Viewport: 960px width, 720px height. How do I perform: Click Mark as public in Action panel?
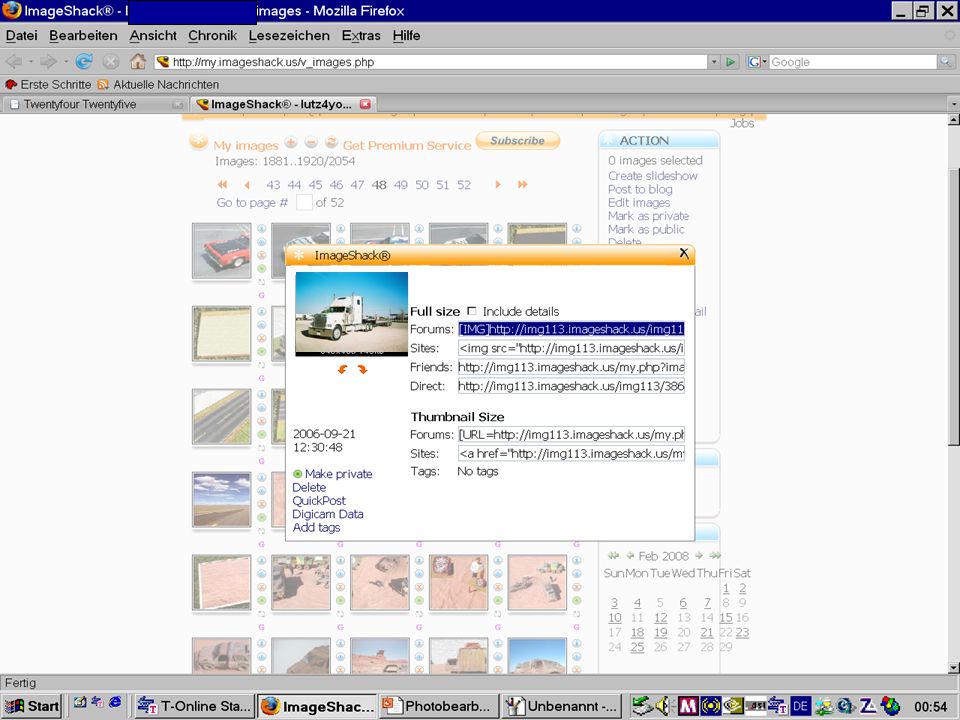[646, 230]
